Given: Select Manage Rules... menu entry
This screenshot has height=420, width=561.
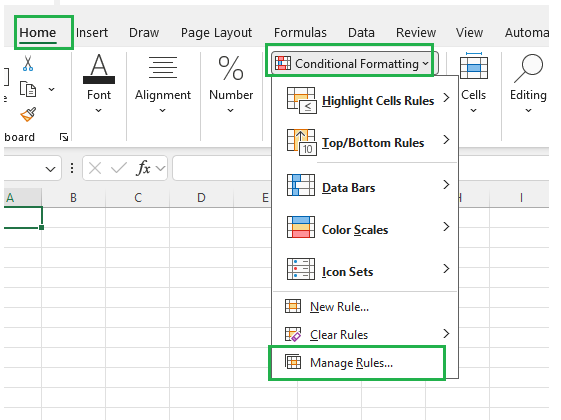Looking at the screenshot, I should (365, 363).
